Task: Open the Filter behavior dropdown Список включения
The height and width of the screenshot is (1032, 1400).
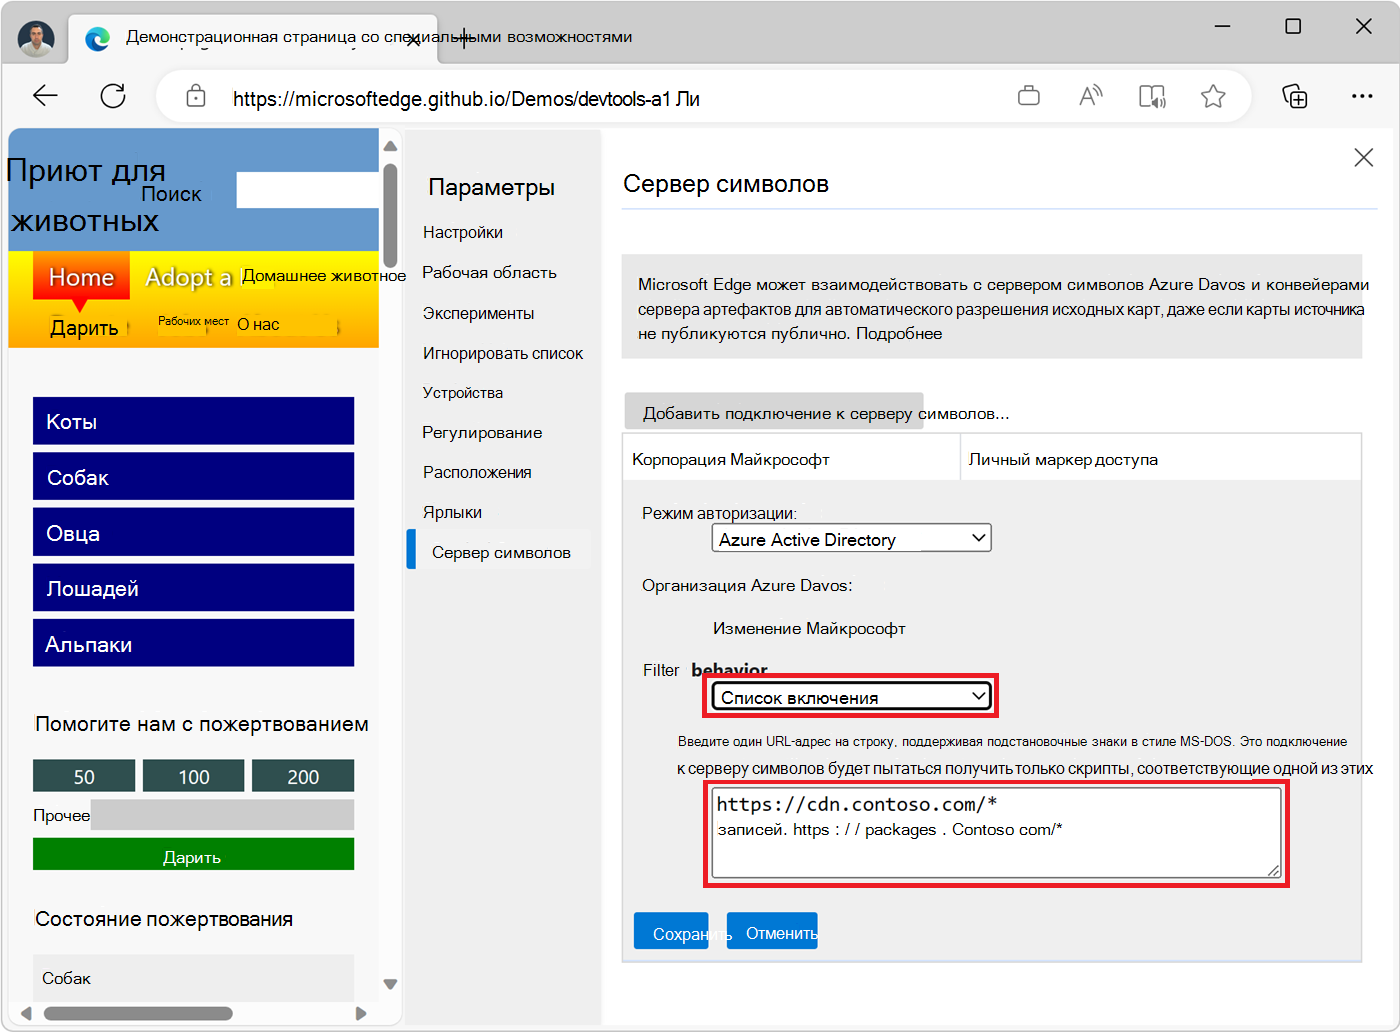Action: tap(851, 697)
